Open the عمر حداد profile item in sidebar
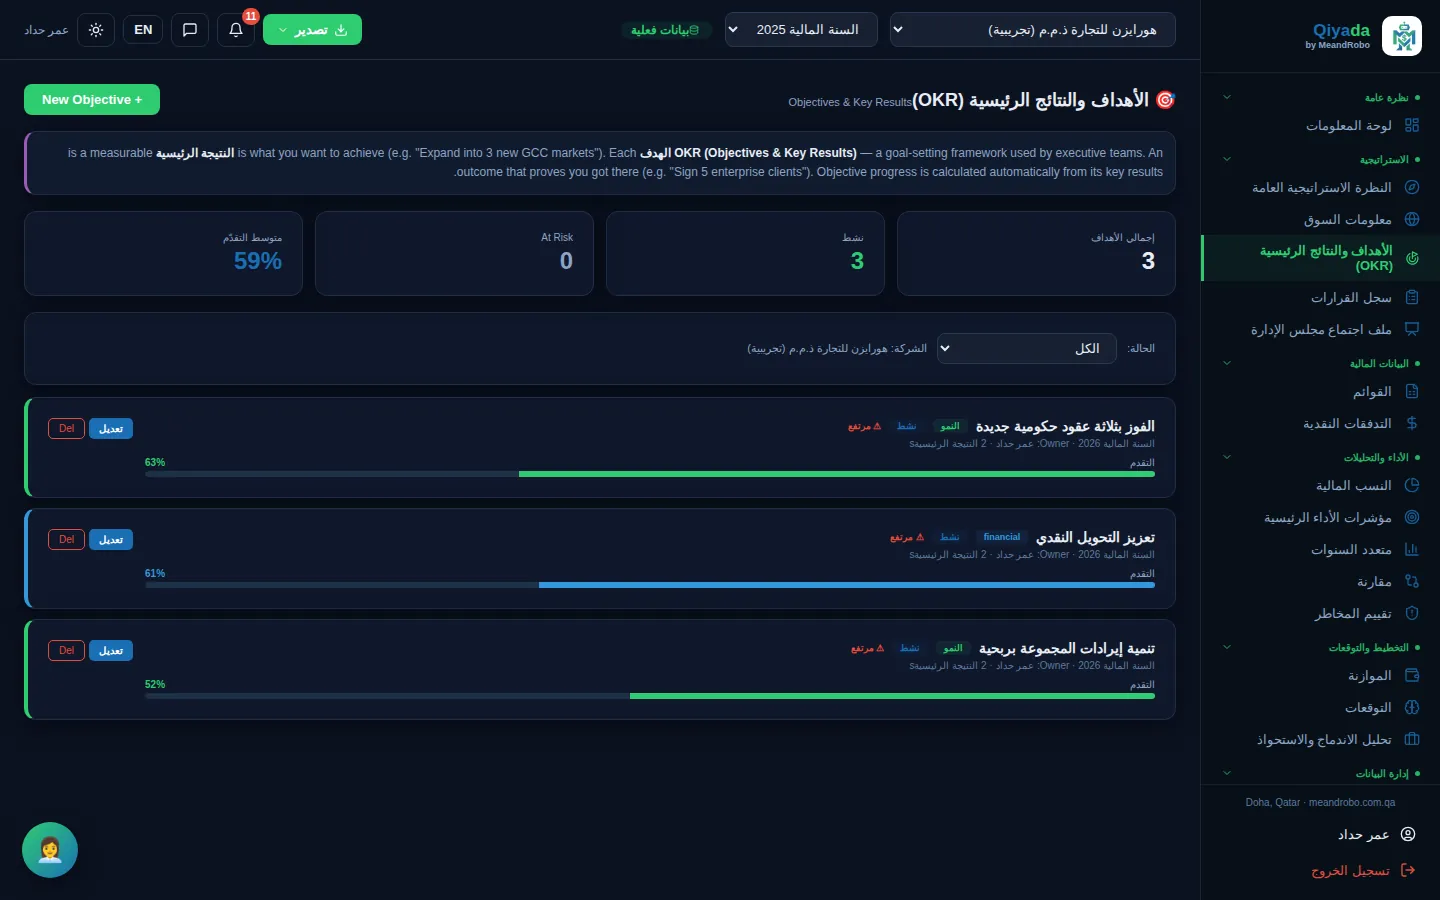Viewport: 1440px width, 900px height. point(1320,834)
